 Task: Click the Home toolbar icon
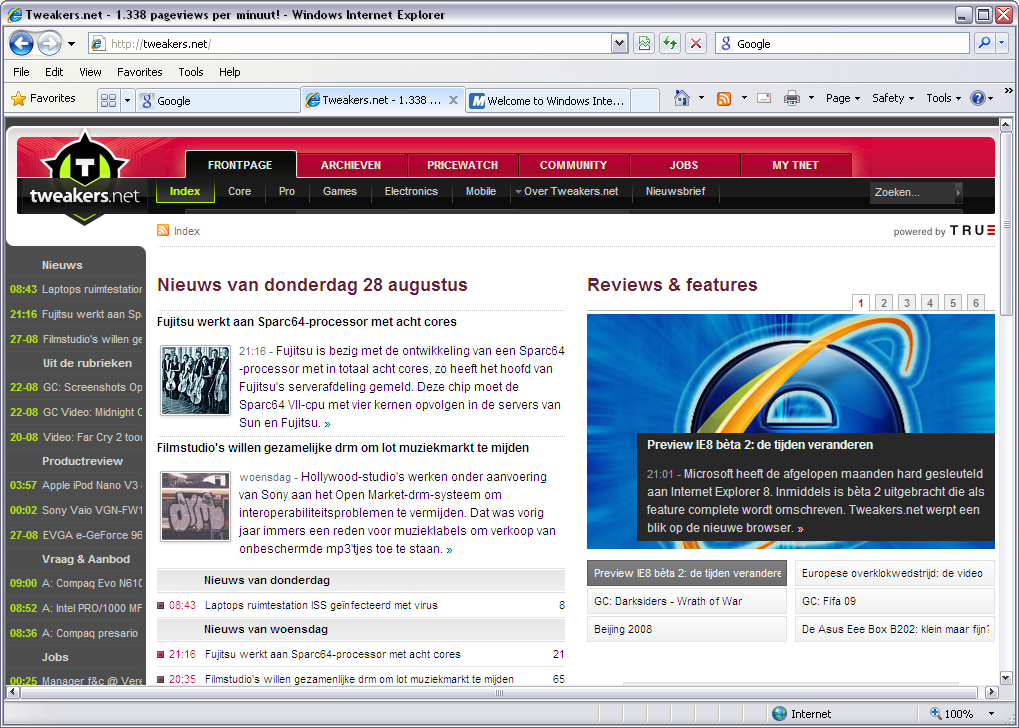pyautogui.click(x=682, y=98)
